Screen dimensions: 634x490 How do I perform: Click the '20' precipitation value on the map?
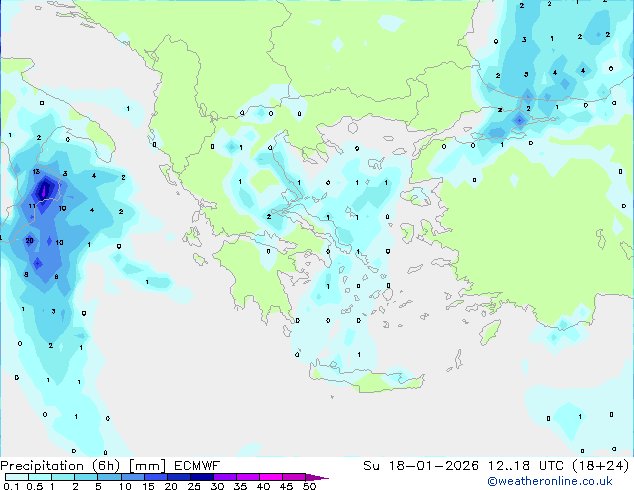(29, 241)
